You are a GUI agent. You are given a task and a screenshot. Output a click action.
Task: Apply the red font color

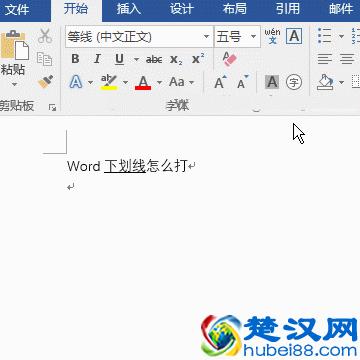143,82
